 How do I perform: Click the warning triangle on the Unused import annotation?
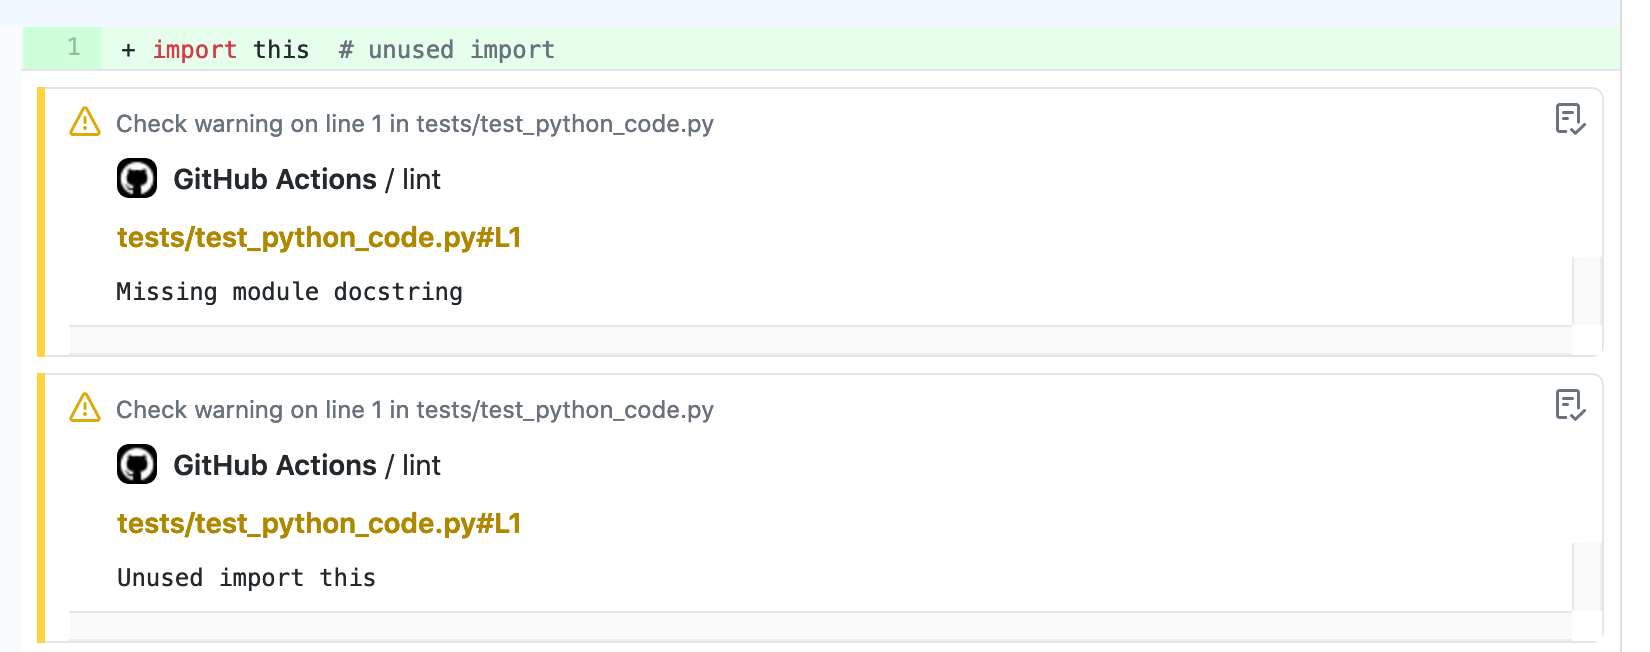click(x=85, y=408)
